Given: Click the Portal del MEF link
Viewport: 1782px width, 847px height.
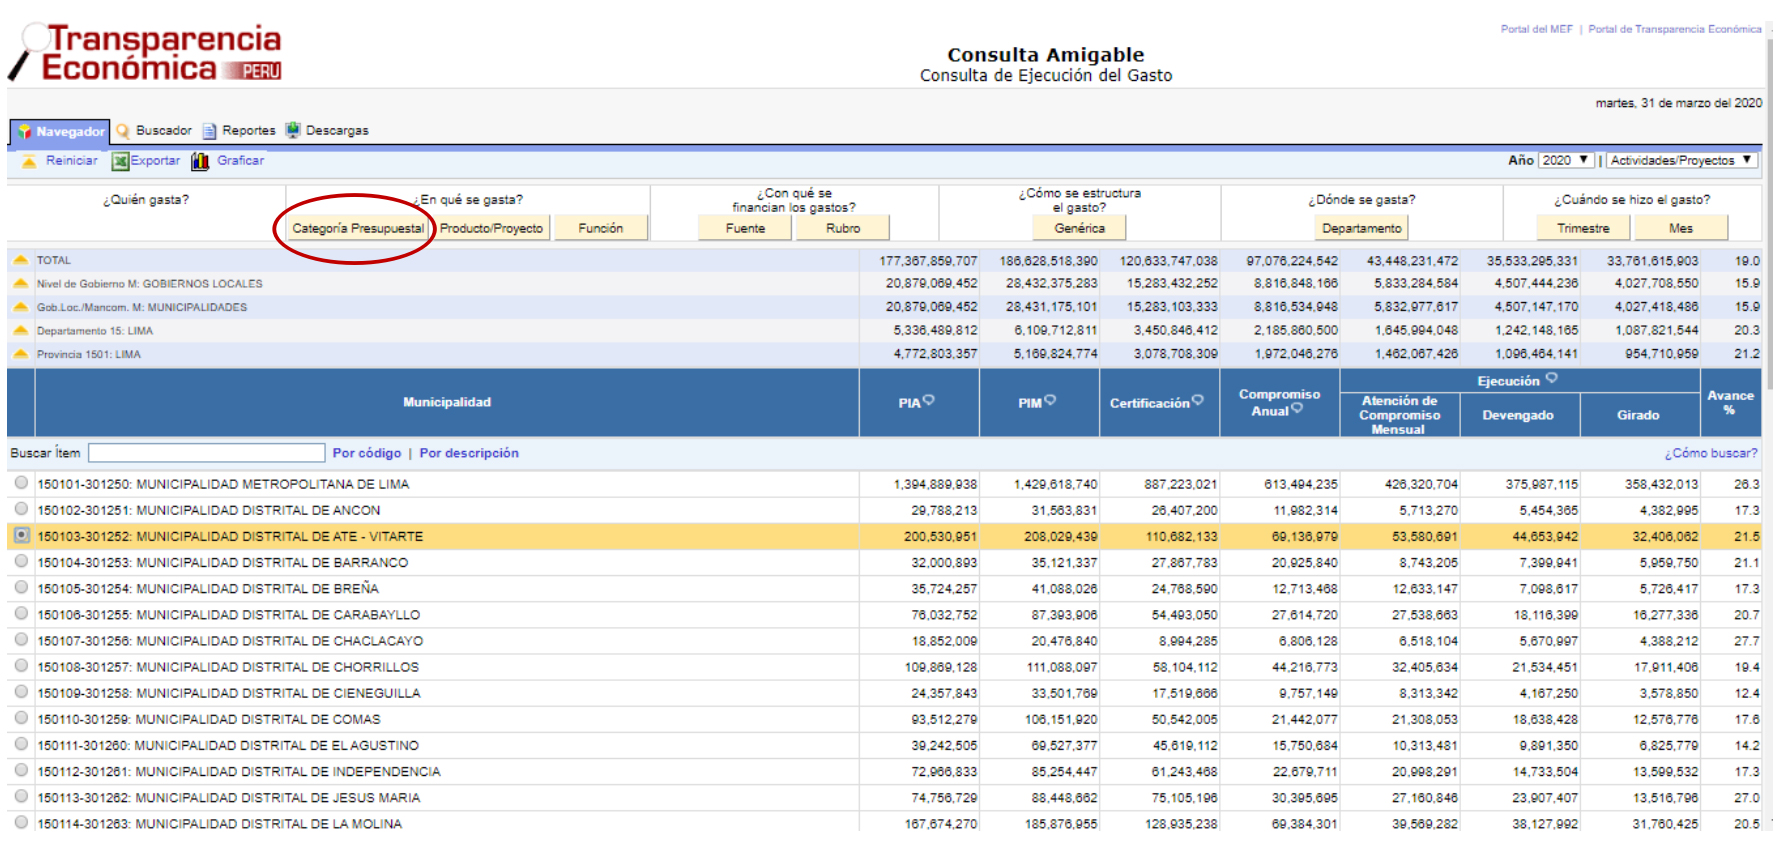Looking at the screenshot, I should point(1536,29).
